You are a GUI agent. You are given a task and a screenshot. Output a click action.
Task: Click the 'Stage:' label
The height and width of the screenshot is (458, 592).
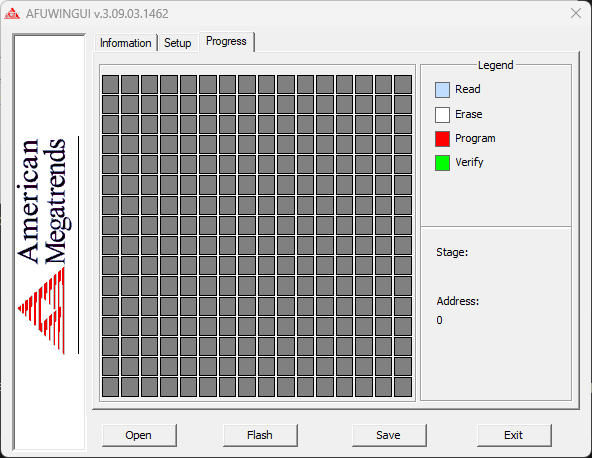point(452,252)
